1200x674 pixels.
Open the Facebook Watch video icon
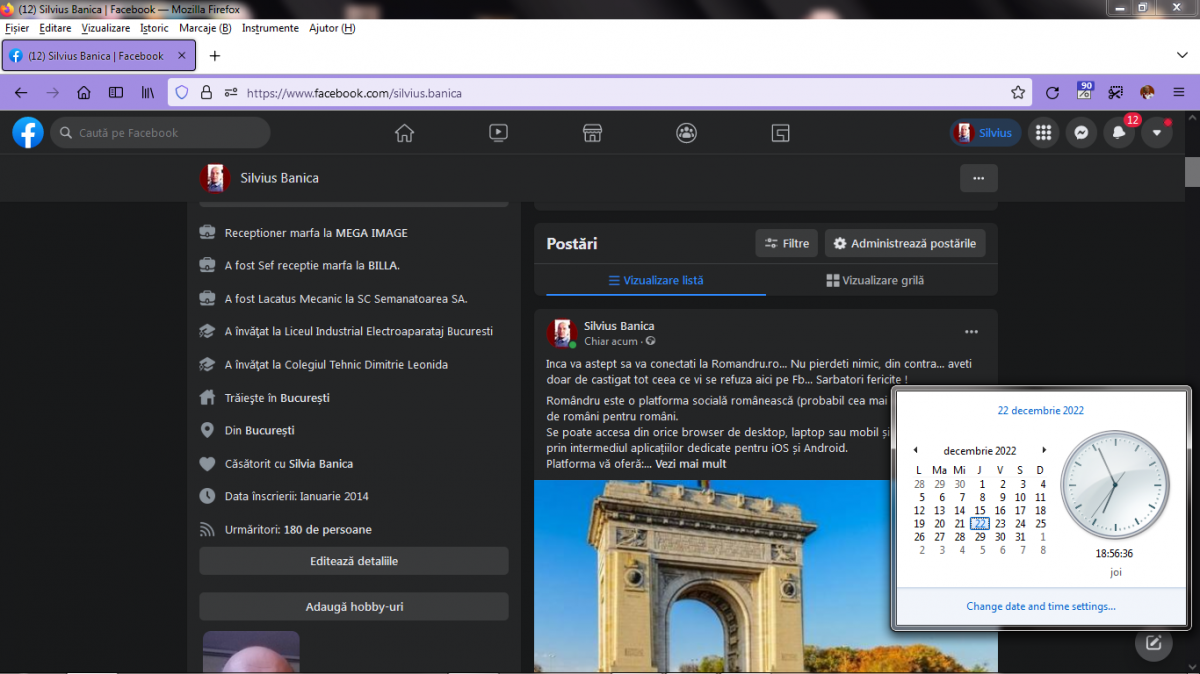498,133
